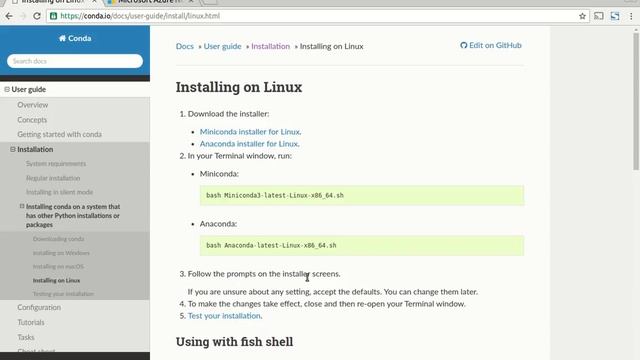
Task: Click the address bar URL
Action: tap(140, 16)
